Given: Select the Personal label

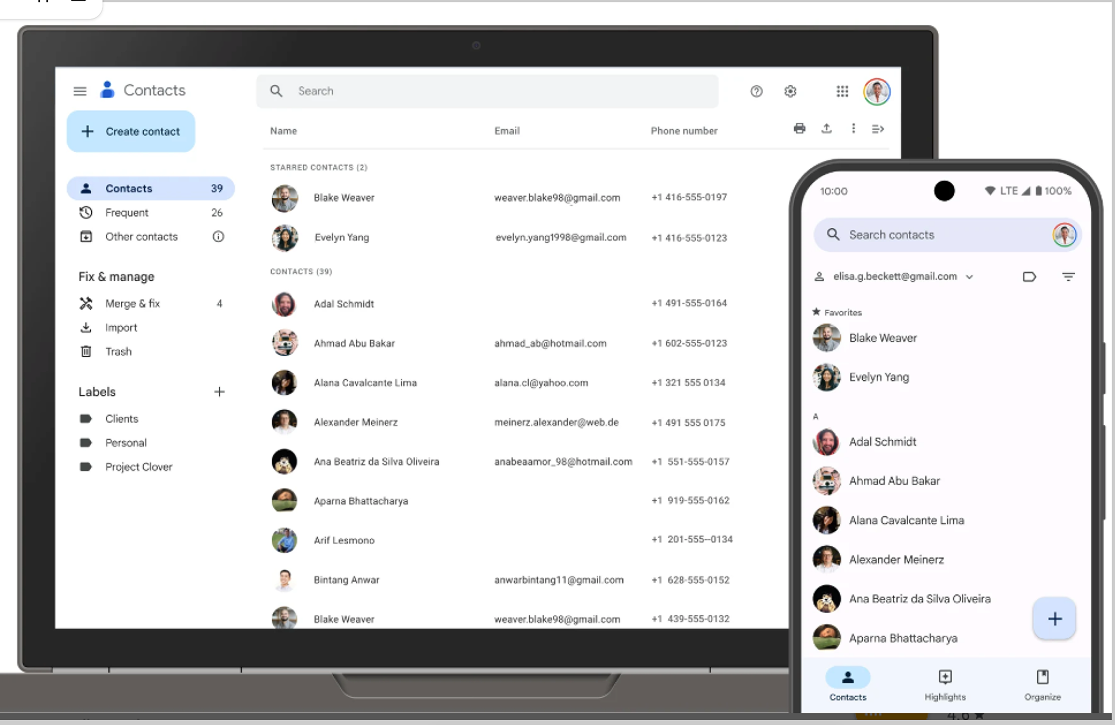Looking at the screenshot, I should [x=151, y=443].
